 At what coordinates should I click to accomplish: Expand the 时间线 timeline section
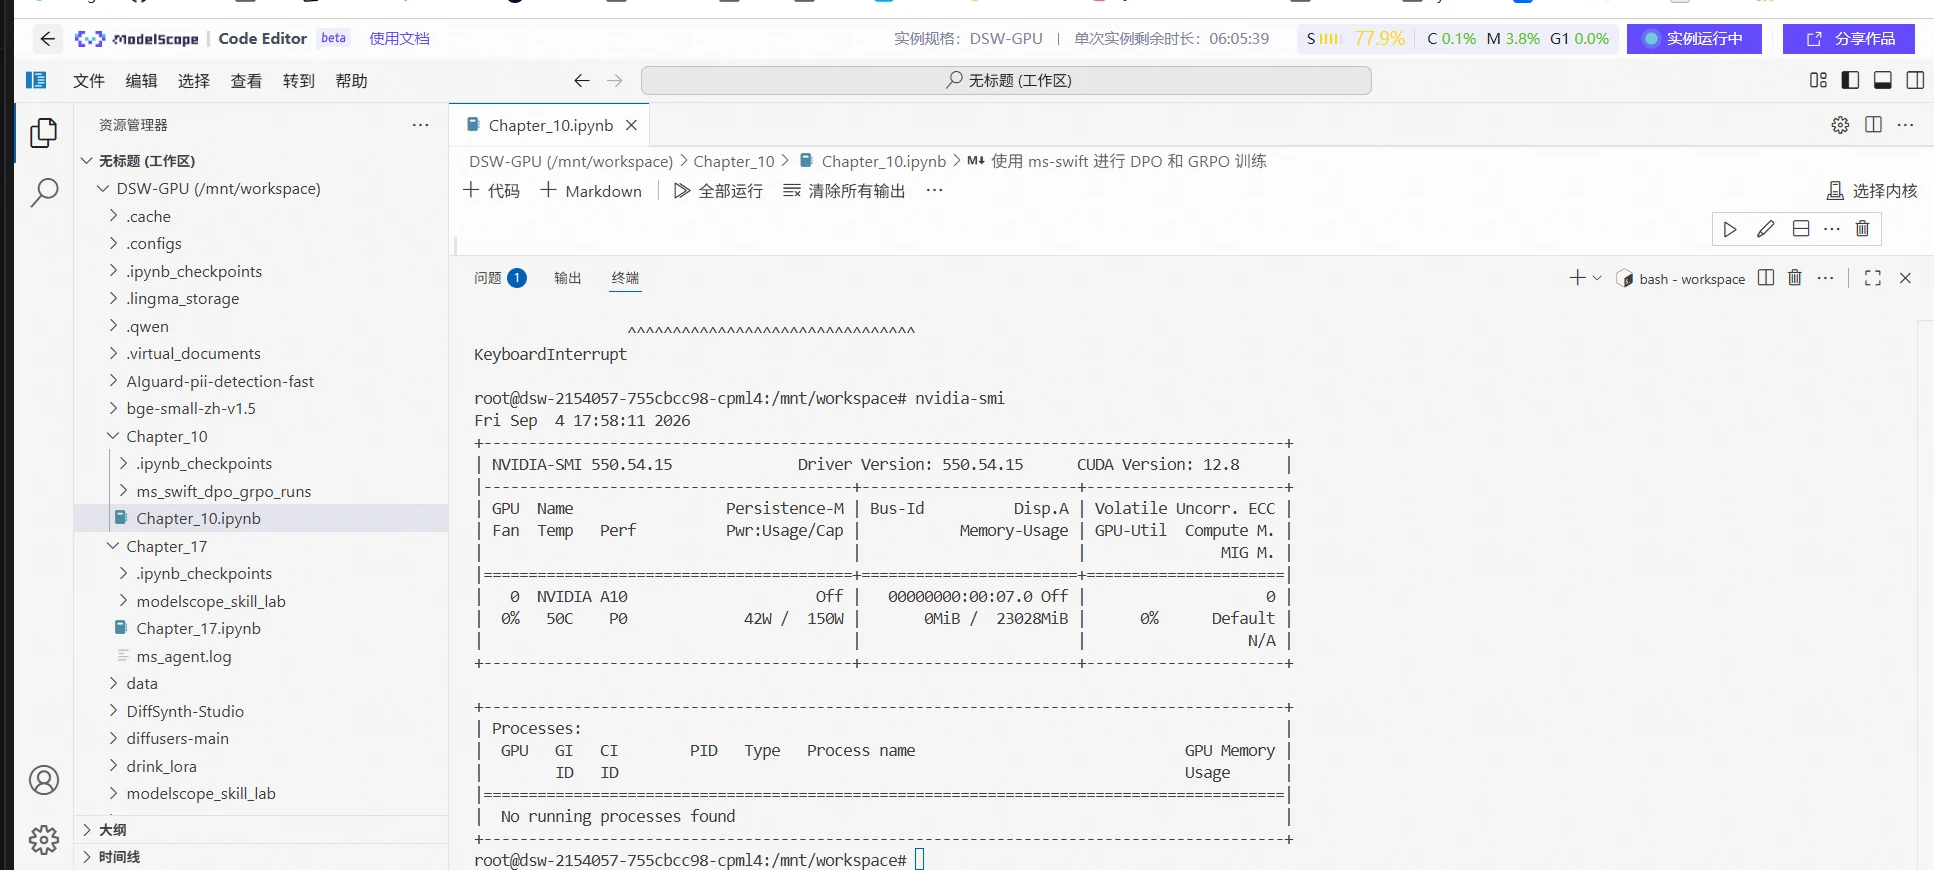coord(87,857)
